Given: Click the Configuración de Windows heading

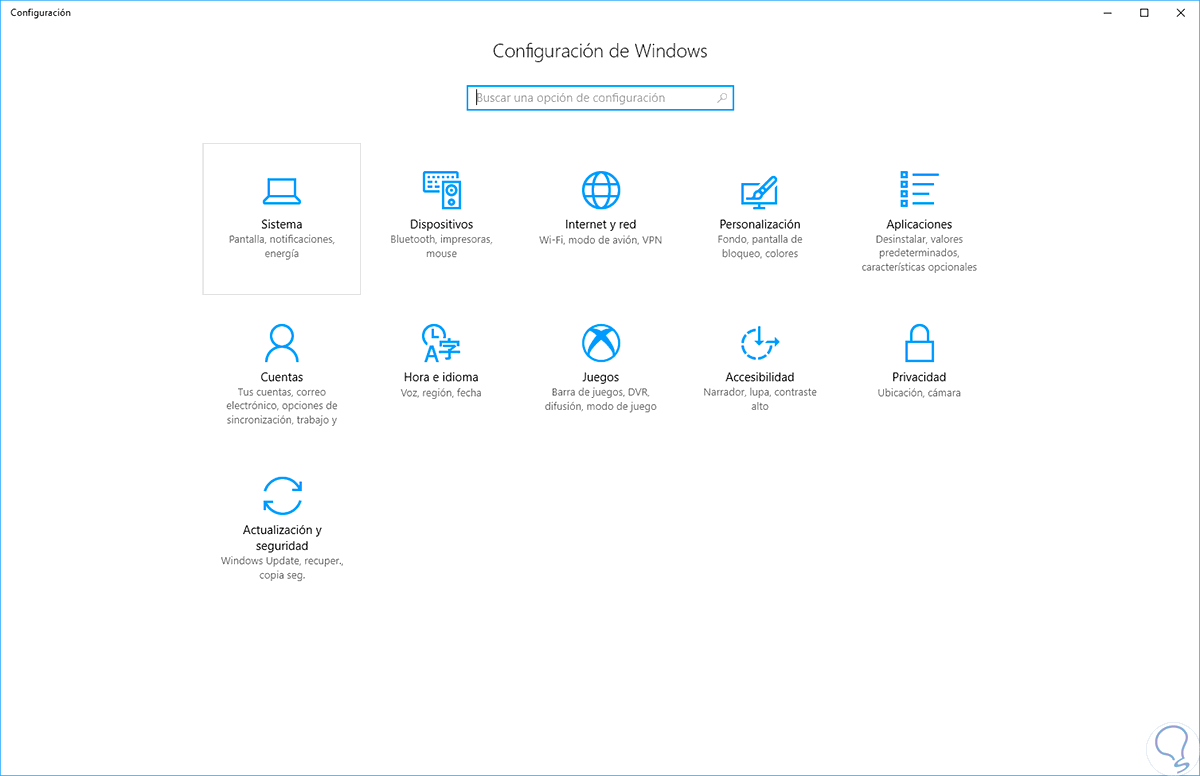Looking at the screenshot, I should [x=600, y=51].
